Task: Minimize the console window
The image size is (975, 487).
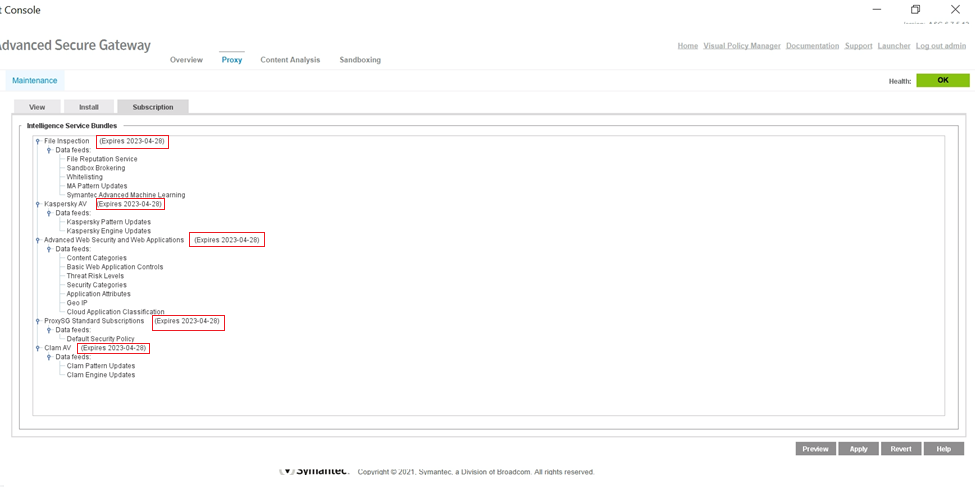Action: (x=876, y=9)
